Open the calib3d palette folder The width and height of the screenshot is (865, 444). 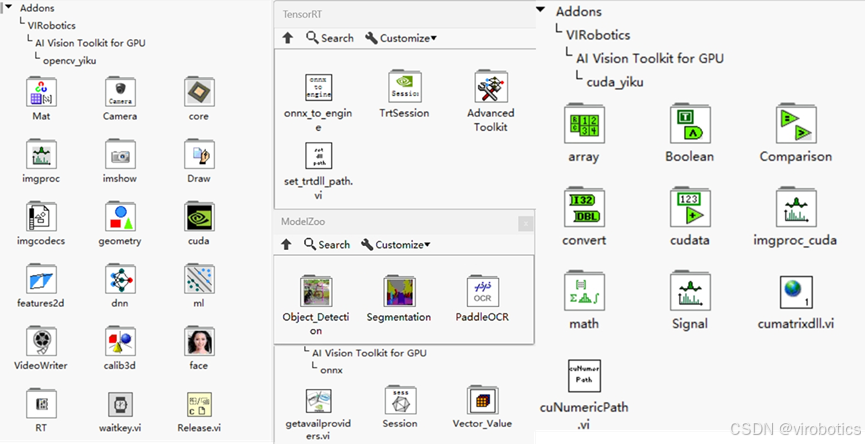point(120,341)
